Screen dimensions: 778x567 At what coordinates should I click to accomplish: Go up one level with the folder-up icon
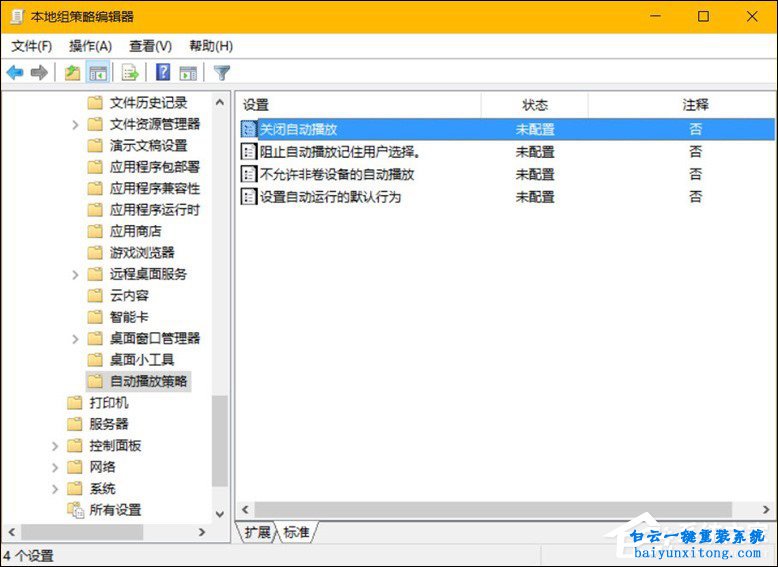point(72,73)
